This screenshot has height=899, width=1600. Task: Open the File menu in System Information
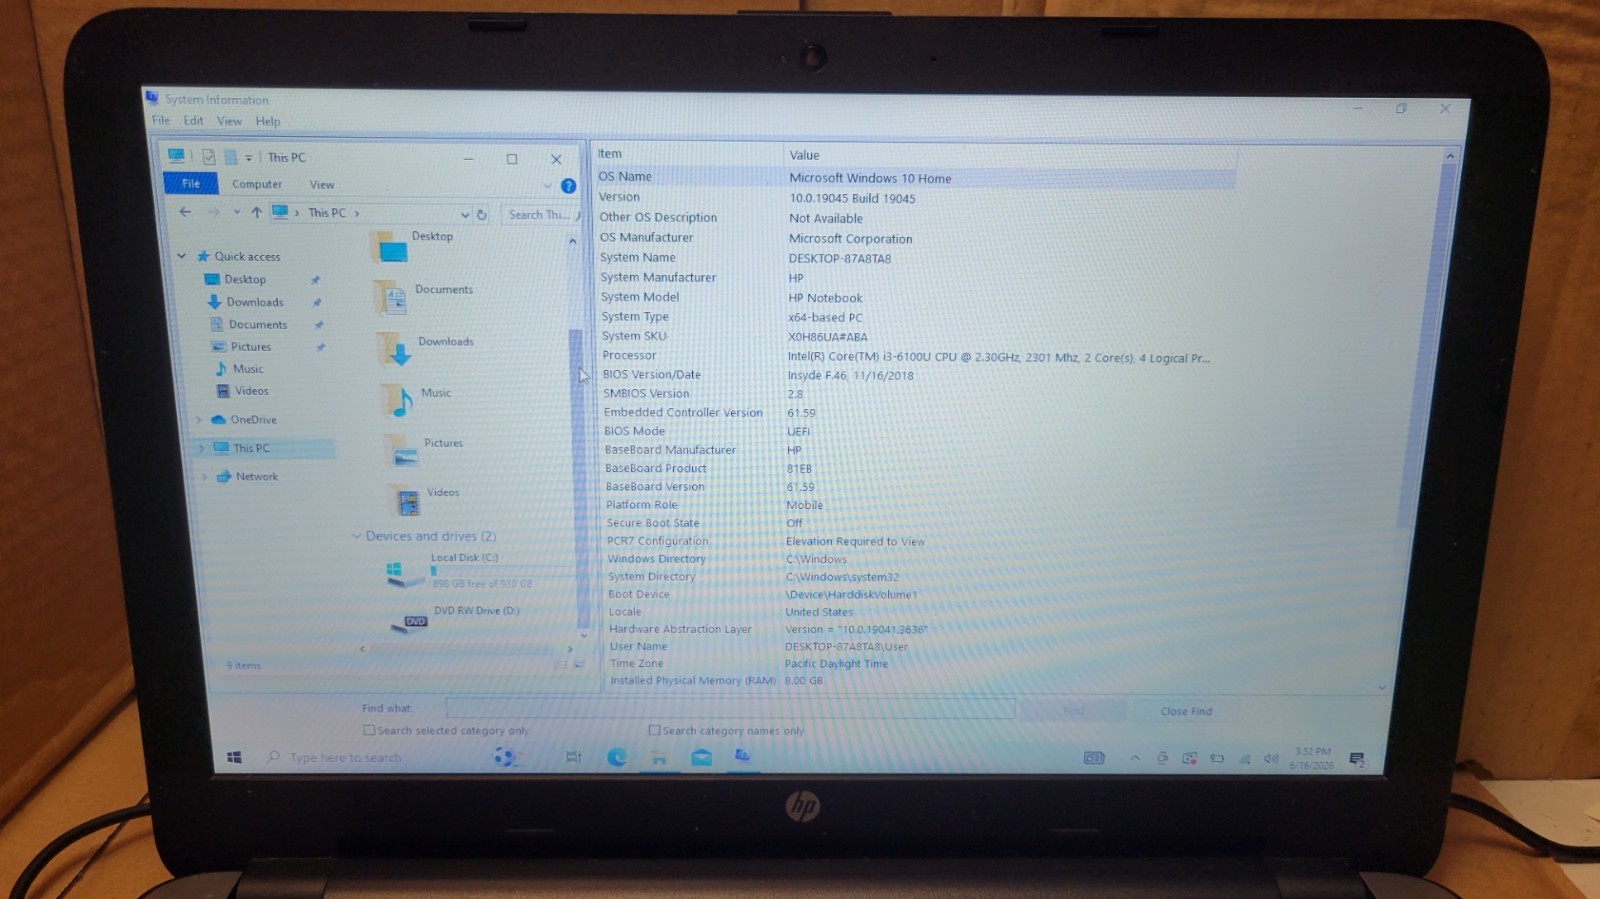[x=161, y=120]
